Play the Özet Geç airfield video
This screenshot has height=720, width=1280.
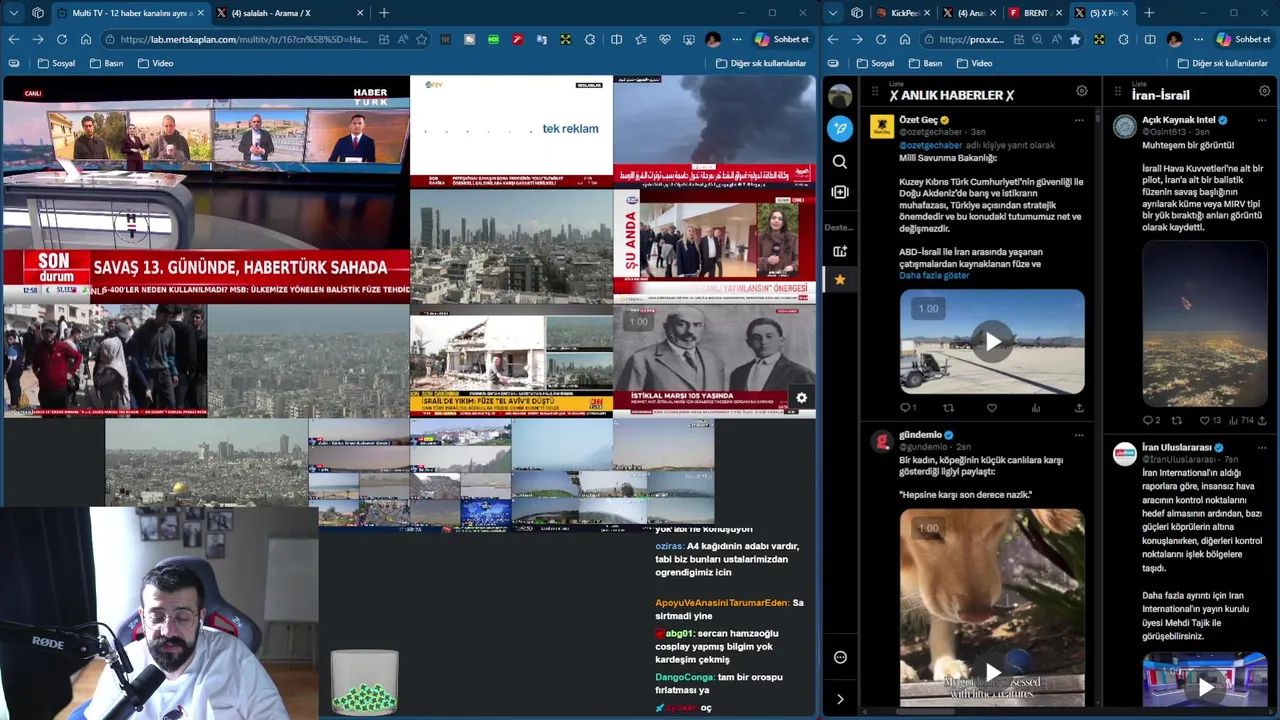point(992,342)
